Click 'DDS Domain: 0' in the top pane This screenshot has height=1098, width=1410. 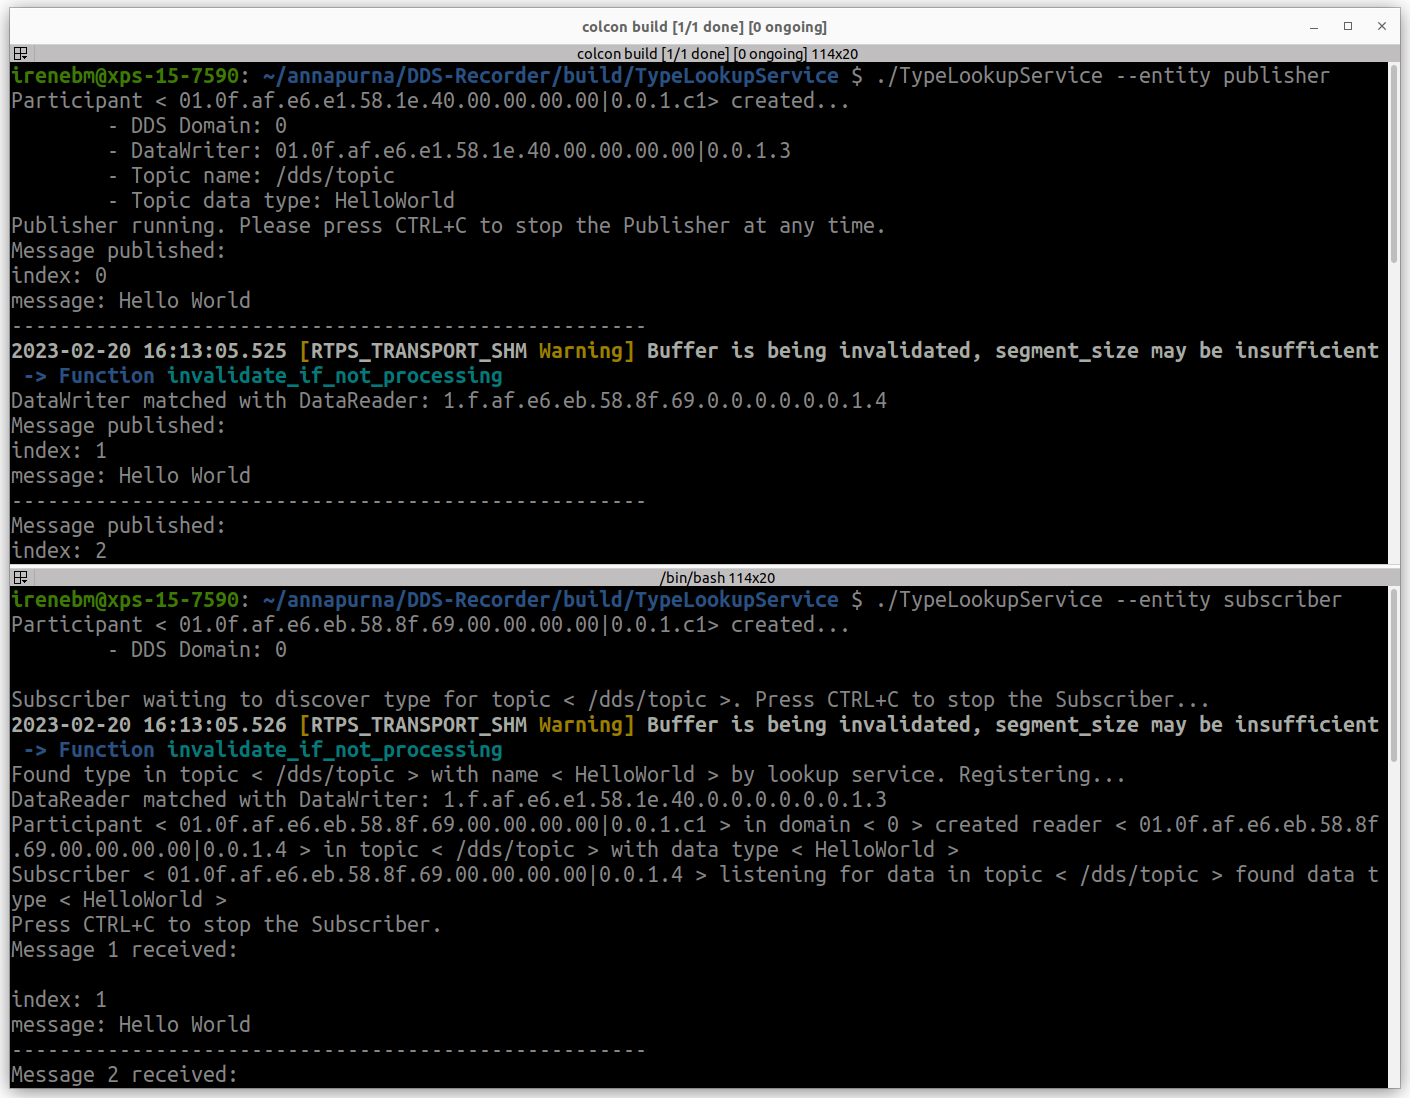209,126
